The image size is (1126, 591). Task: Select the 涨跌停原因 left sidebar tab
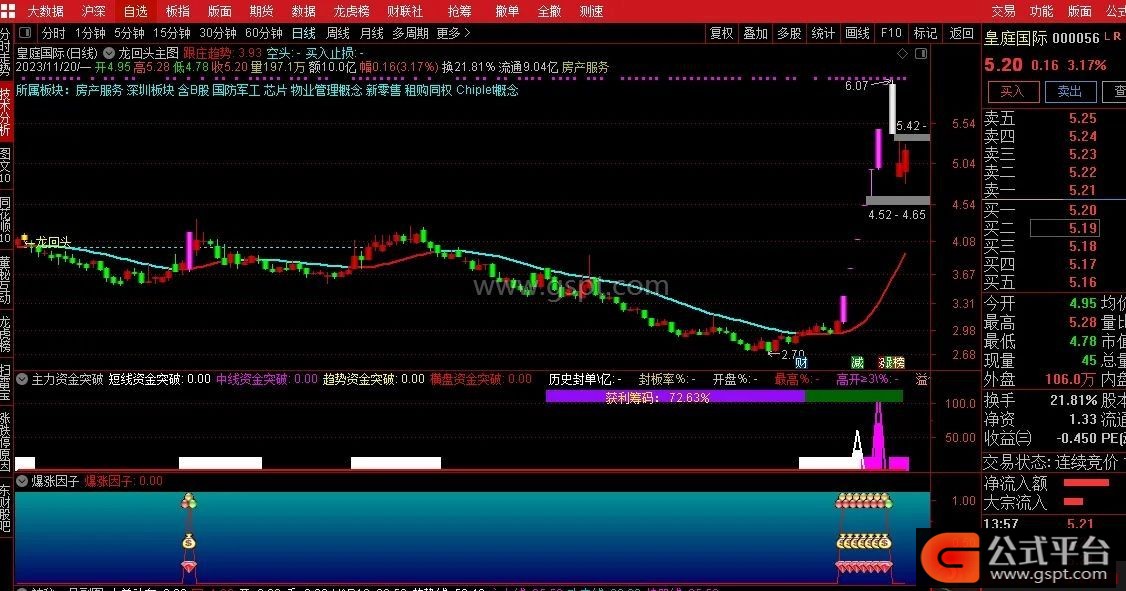click(x=6, y=439)
